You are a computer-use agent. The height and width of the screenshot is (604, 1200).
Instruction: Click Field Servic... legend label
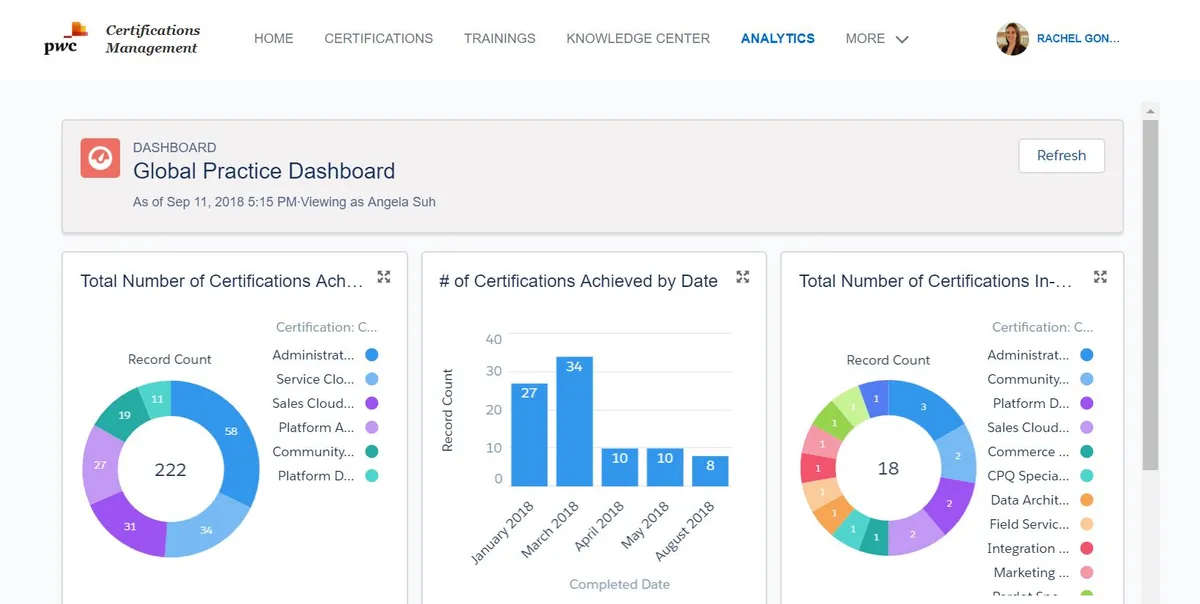point(1030,524)
